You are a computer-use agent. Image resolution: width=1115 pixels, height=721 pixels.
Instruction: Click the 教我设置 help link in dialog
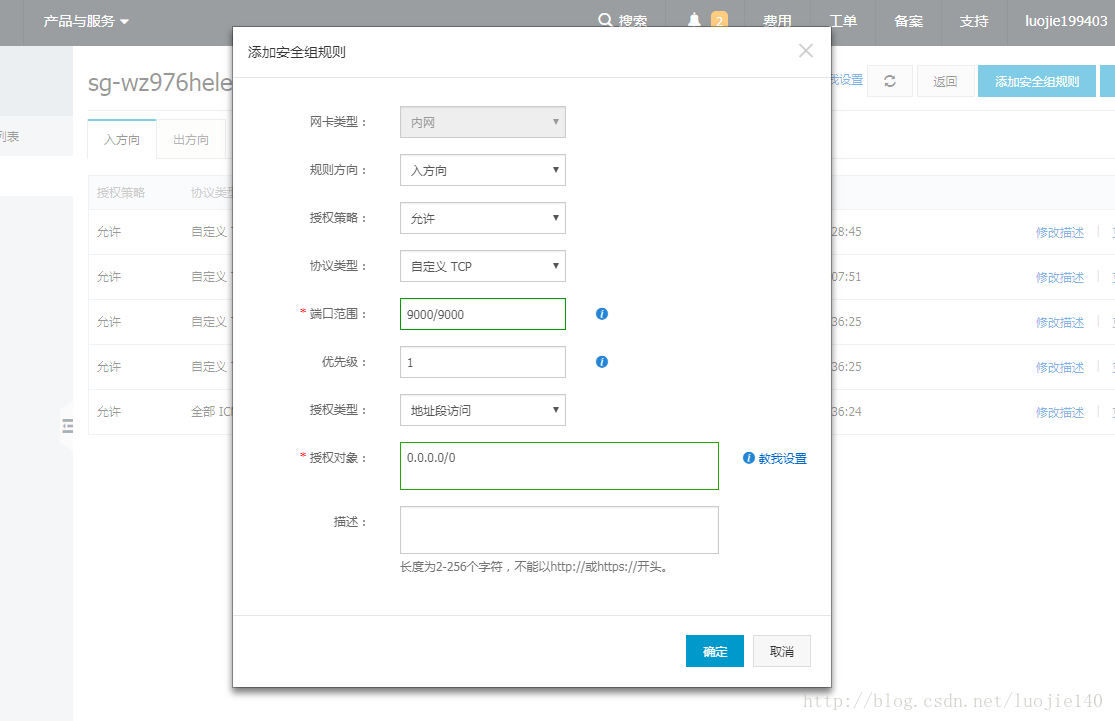coord(781,459)
